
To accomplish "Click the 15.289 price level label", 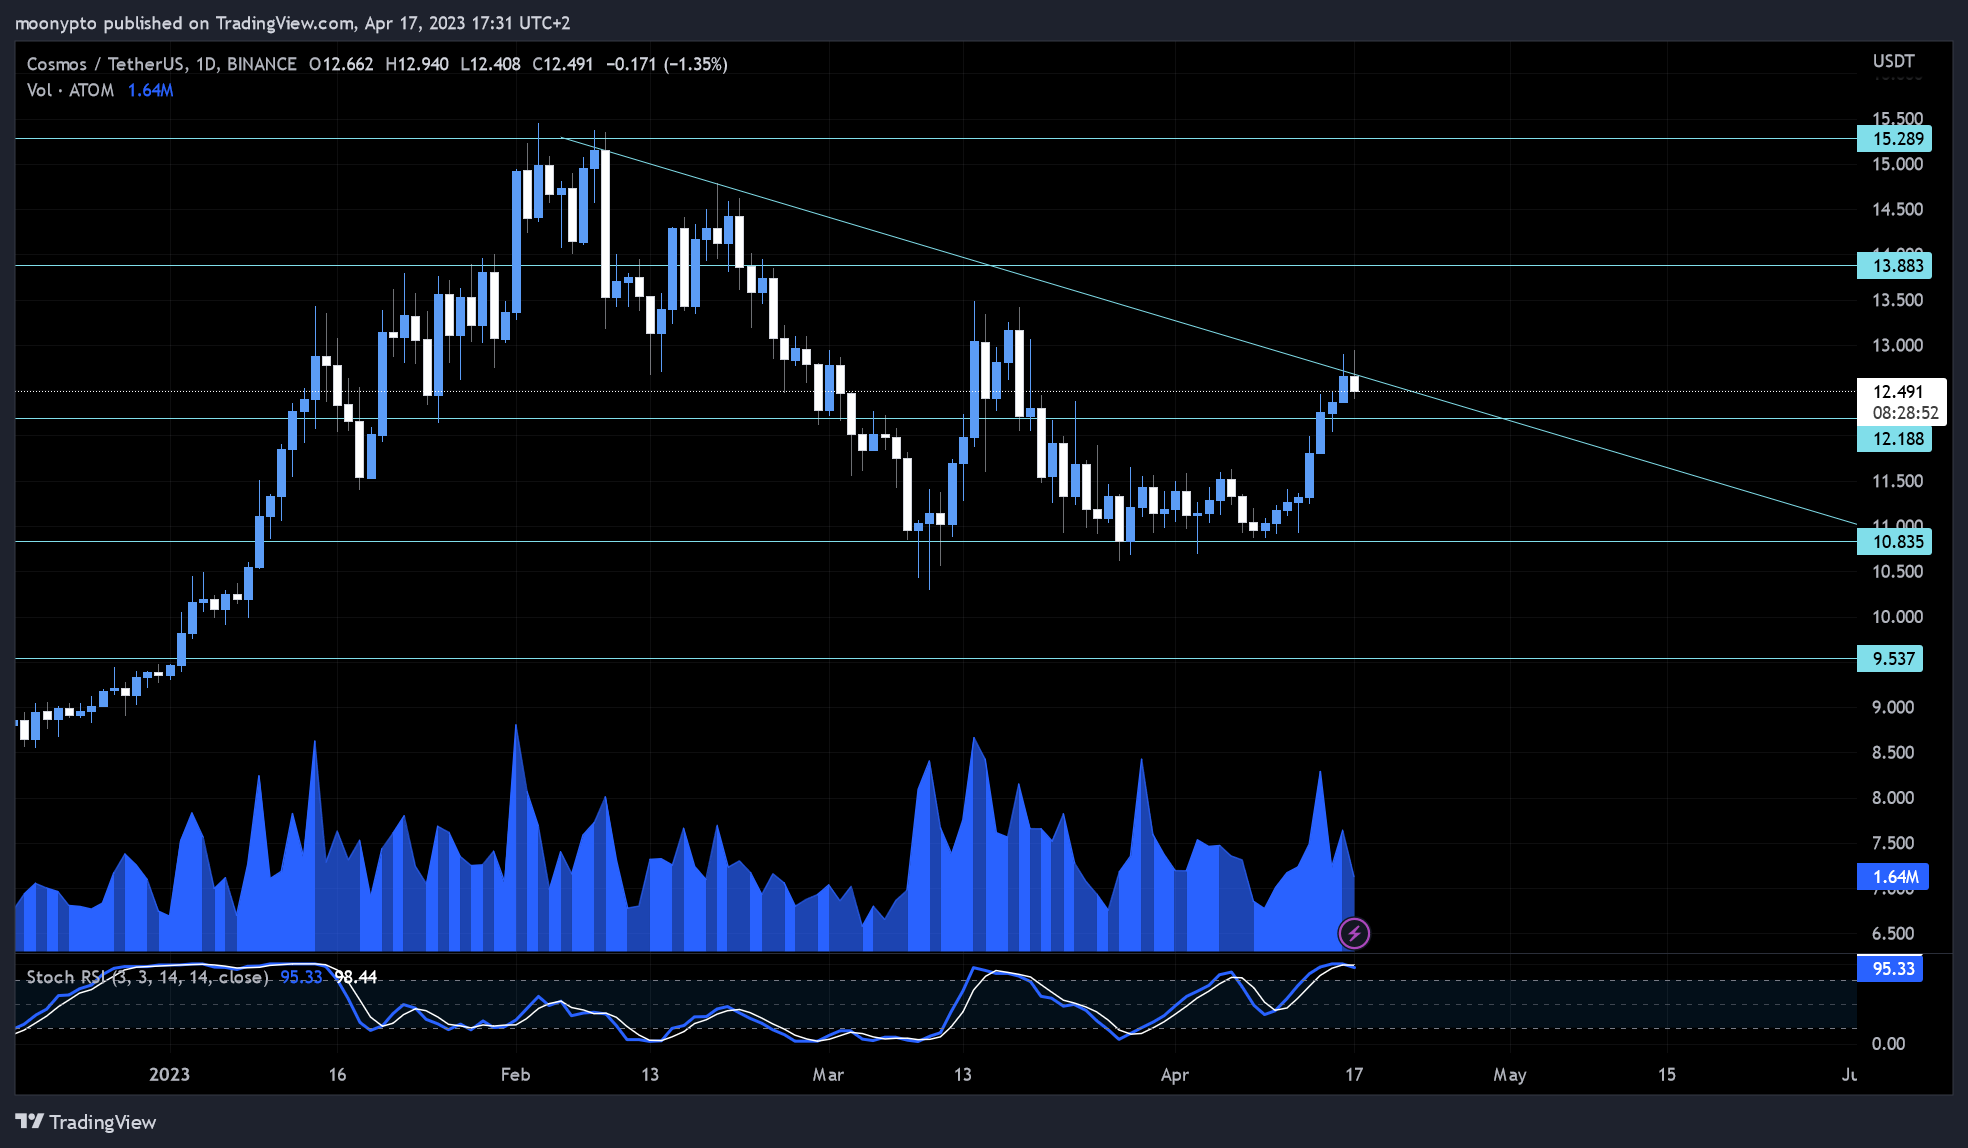I will coord(1894,139).
